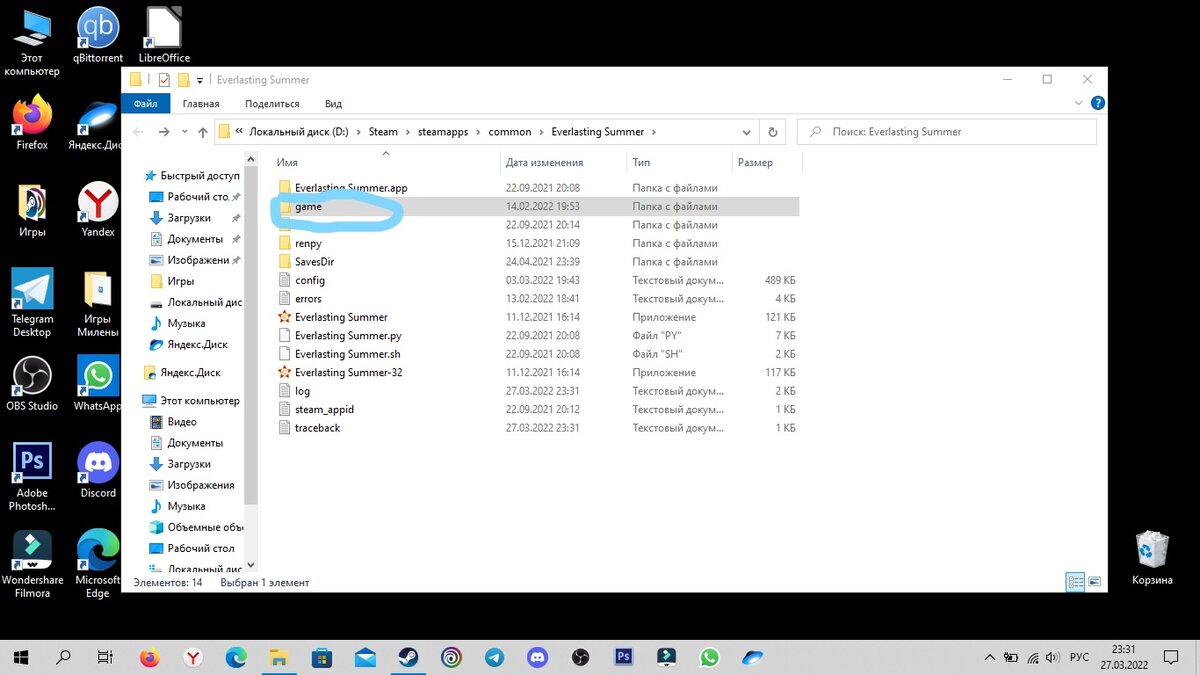Viewport: 1200px width, 675px height.
Task: Open the Файл ribbon tab
Action: [x=145, y=103]
